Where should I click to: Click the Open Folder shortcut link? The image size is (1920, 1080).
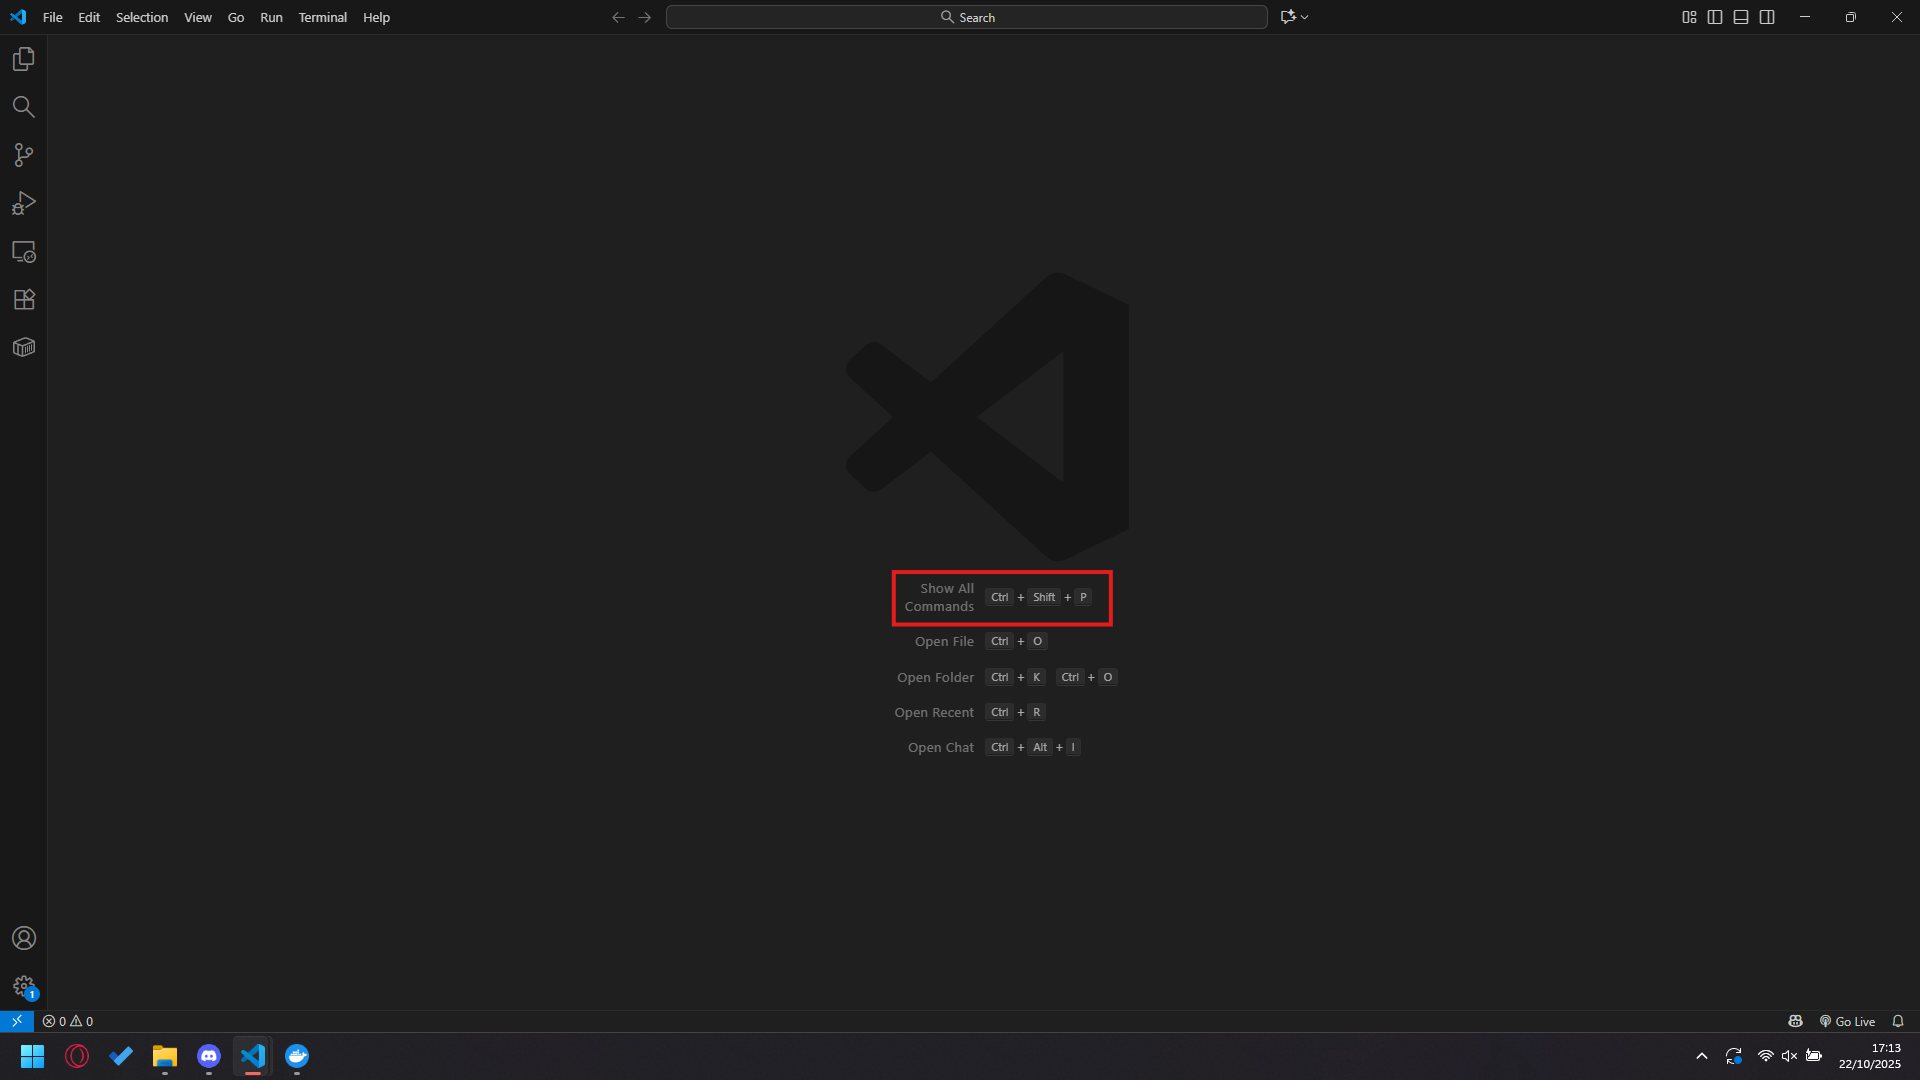tap(935, 677)
